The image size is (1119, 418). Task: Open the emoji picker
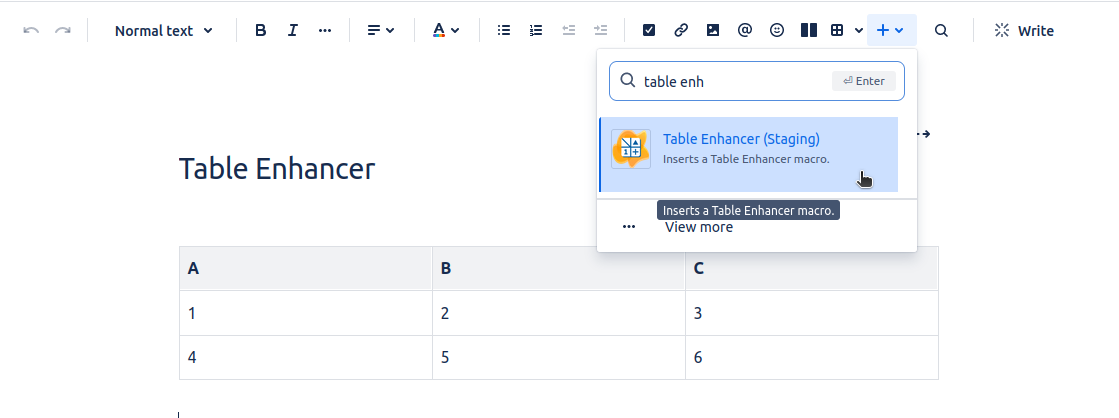tap(777, 30)
